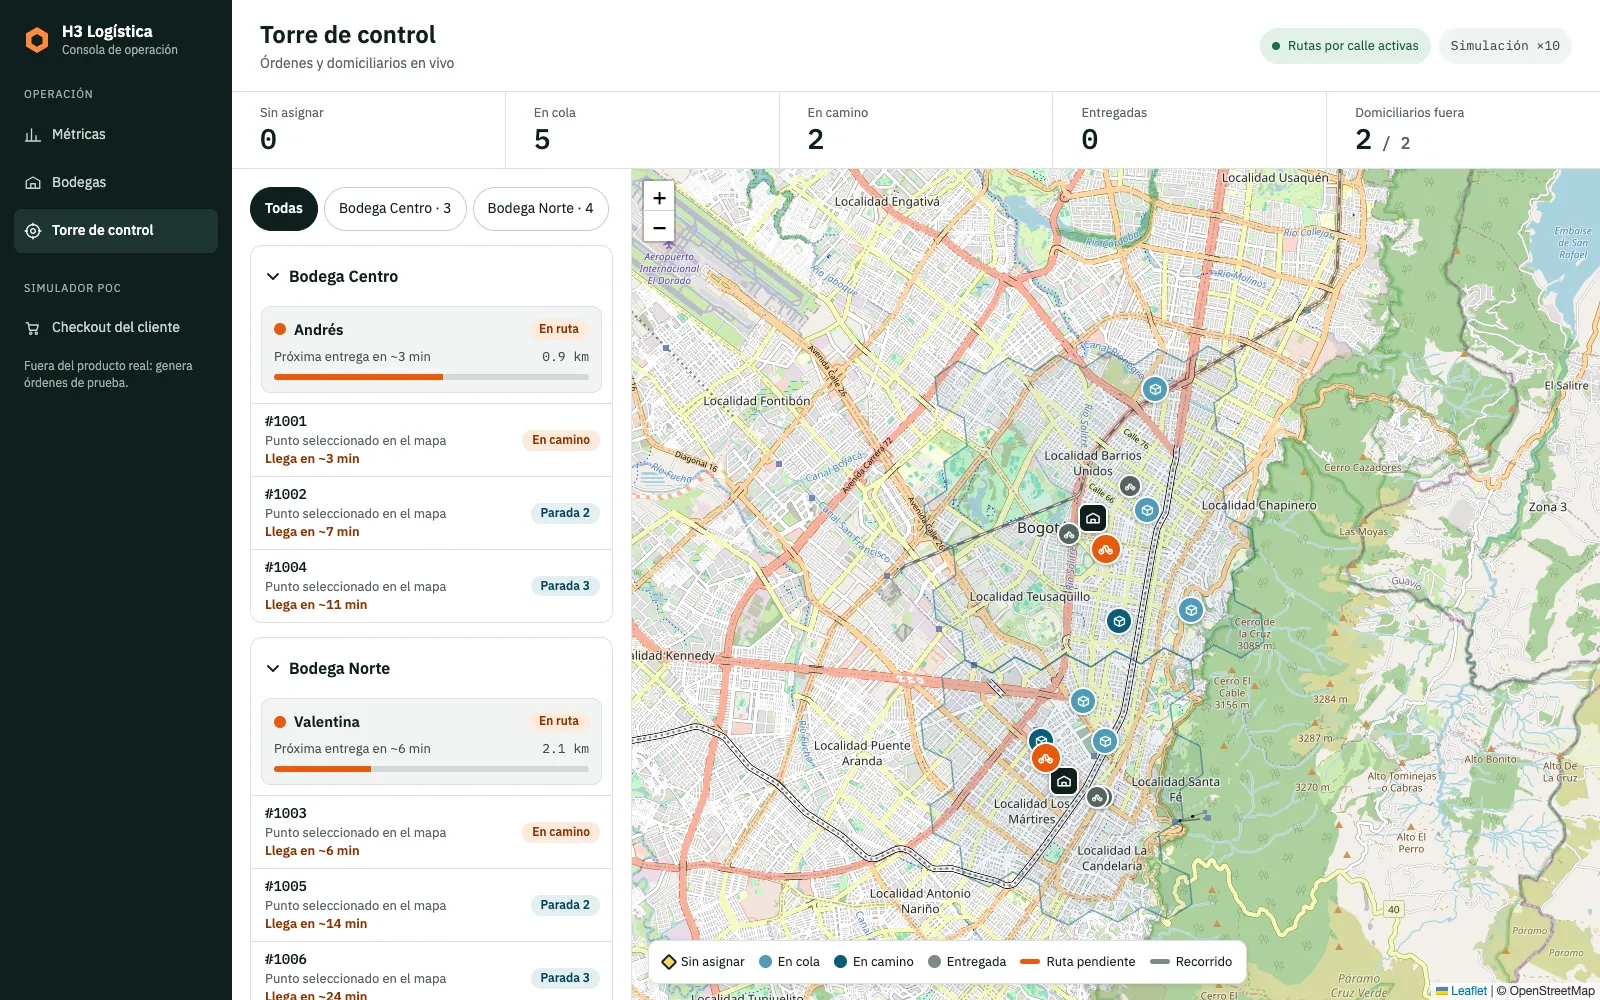
Task: Click the orange courier marker beside Bogotá label
Action: [1105, 549]
